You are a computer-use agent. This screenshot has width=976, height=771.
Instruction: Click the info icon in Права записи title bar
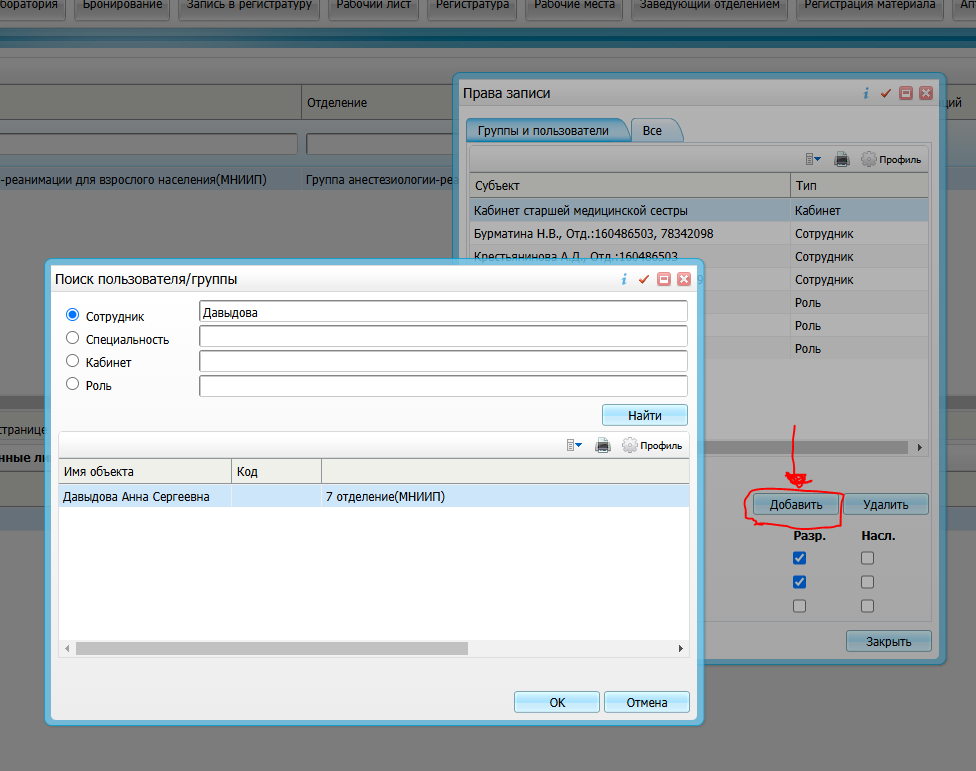click(x=865, y=93)
